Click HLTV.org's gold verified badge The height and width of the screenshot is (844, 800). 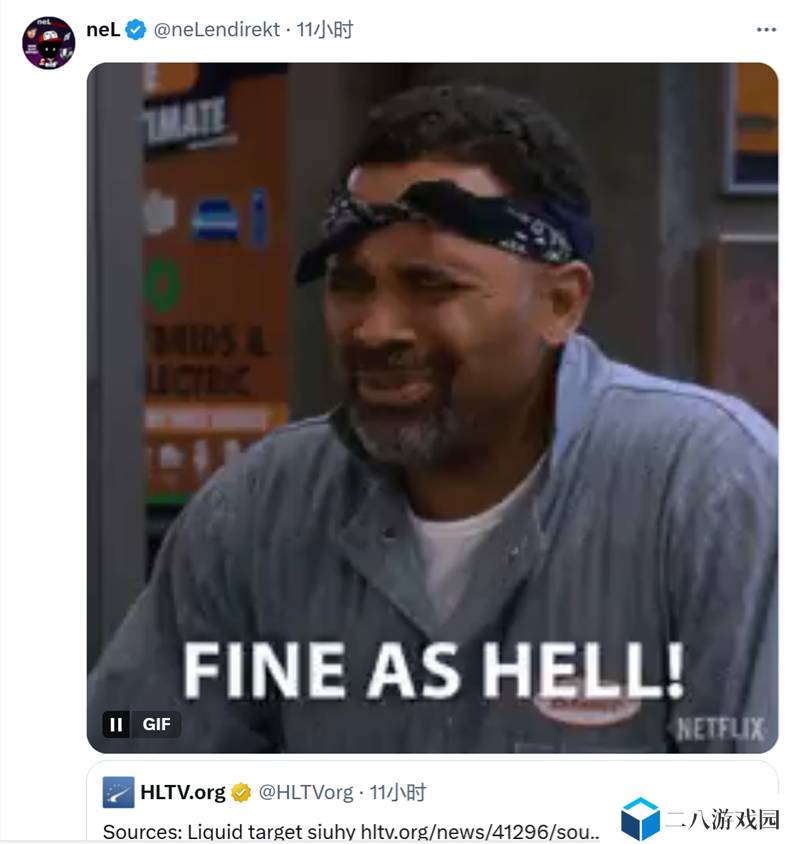(x=241, y=792)
